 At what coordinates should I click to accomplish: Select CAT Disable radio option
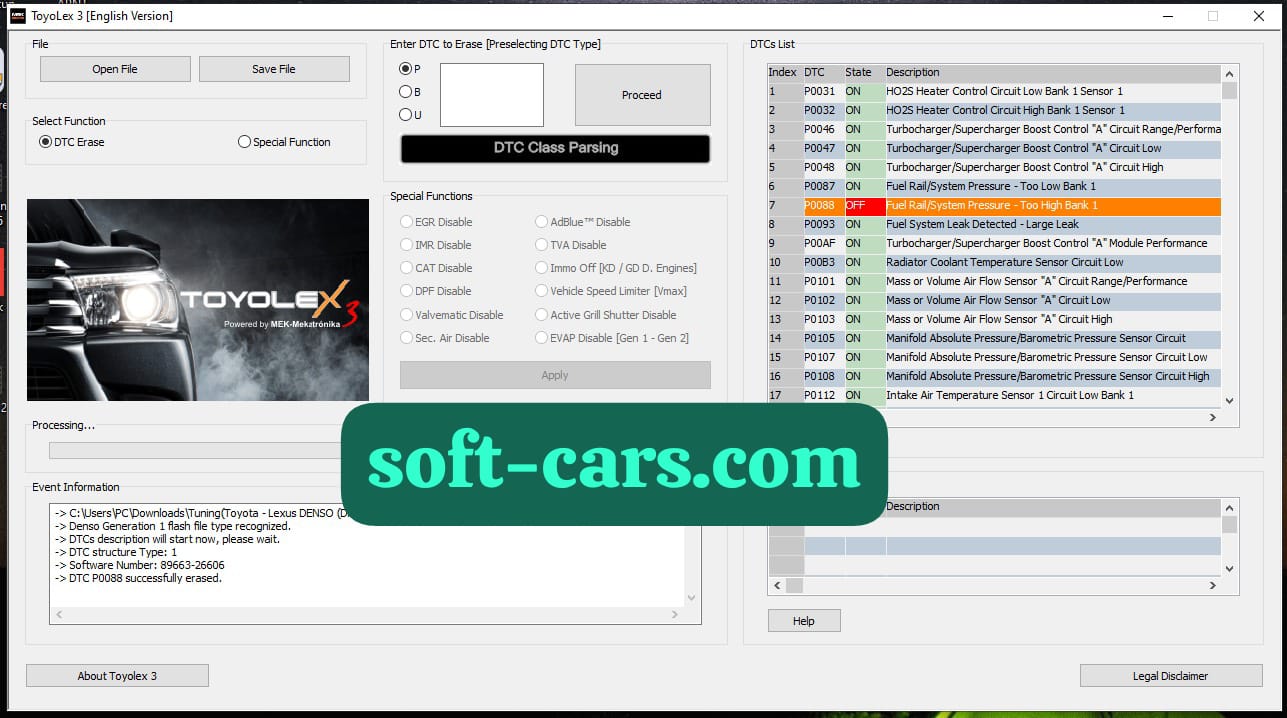coord(436,268)
